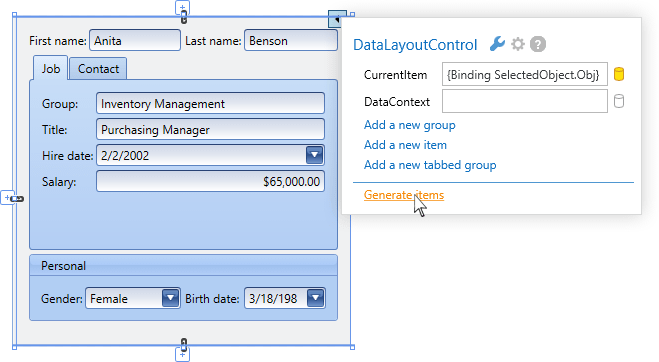Click the Salary field showing $65,000.00

210,181
